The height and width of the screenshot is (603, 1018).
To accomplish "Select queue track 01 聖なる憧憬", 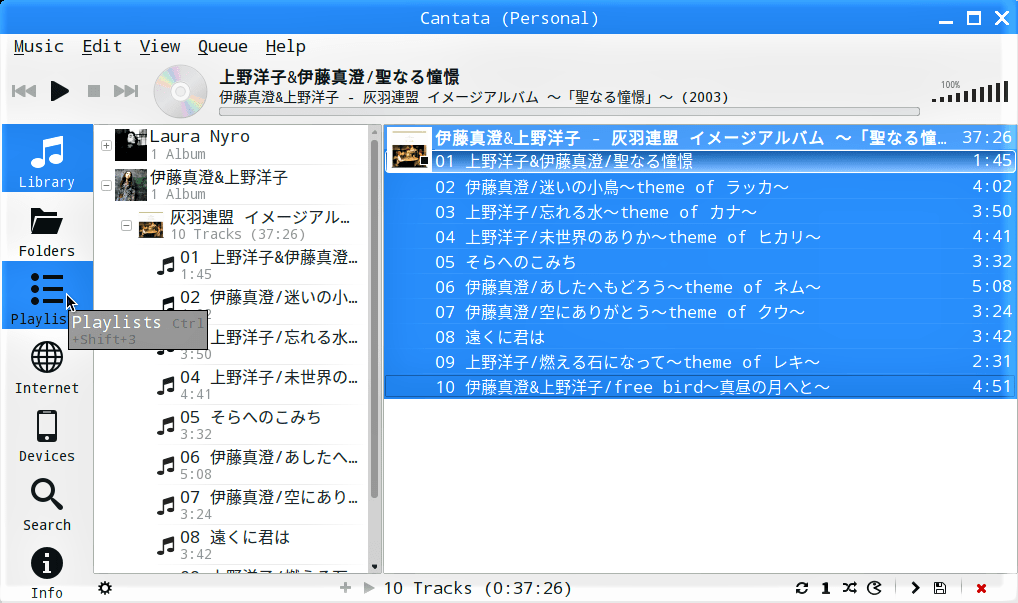I will [x=700, y=161].
